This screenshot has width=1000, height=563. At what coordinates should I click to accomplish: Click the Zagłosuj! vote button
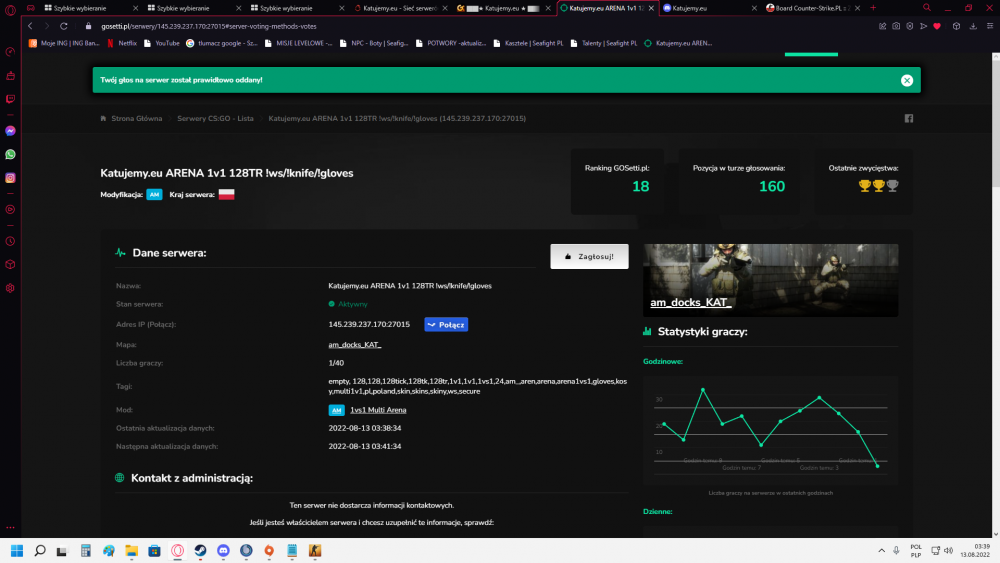(589, 256)
